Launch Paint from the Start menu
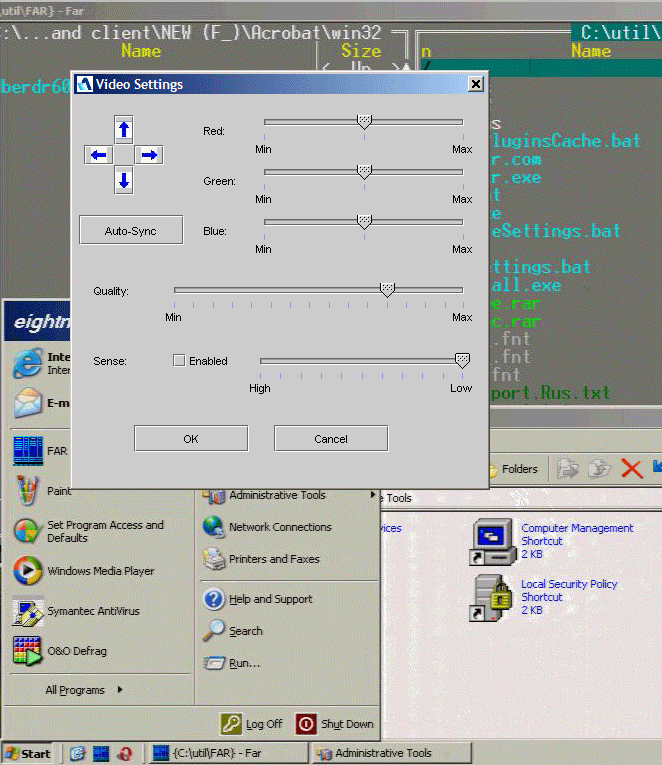This screenshot has height=765, width=662. click(x=43, y=490)
